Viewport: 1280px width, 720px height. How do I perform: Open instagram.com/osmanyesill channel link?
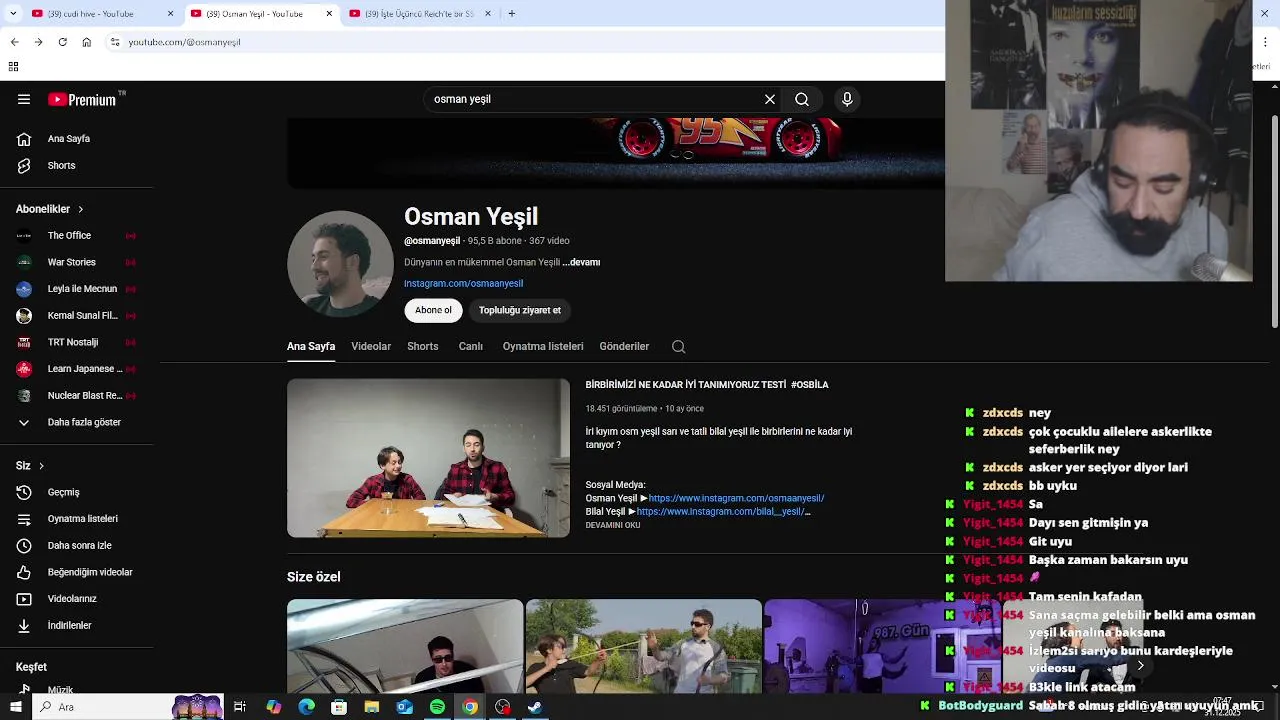[x=463, y=283]
